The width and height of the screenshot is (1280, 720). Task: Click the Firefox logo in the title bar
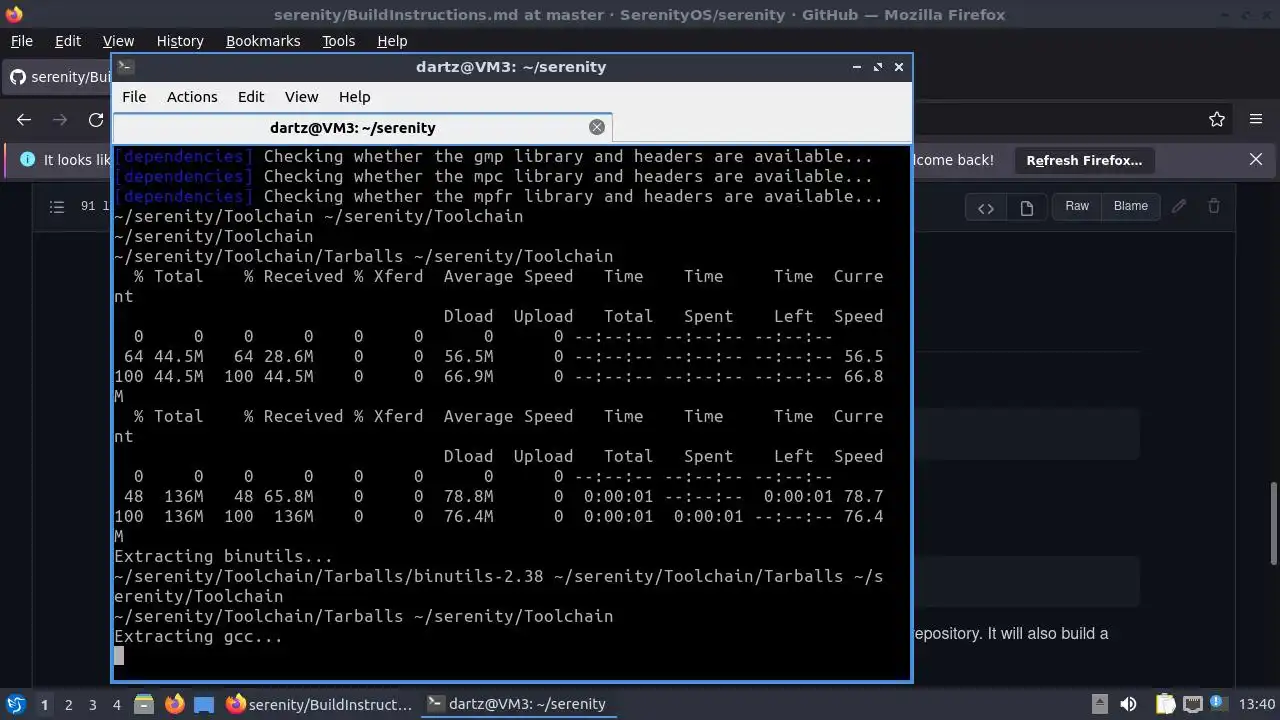13,14
